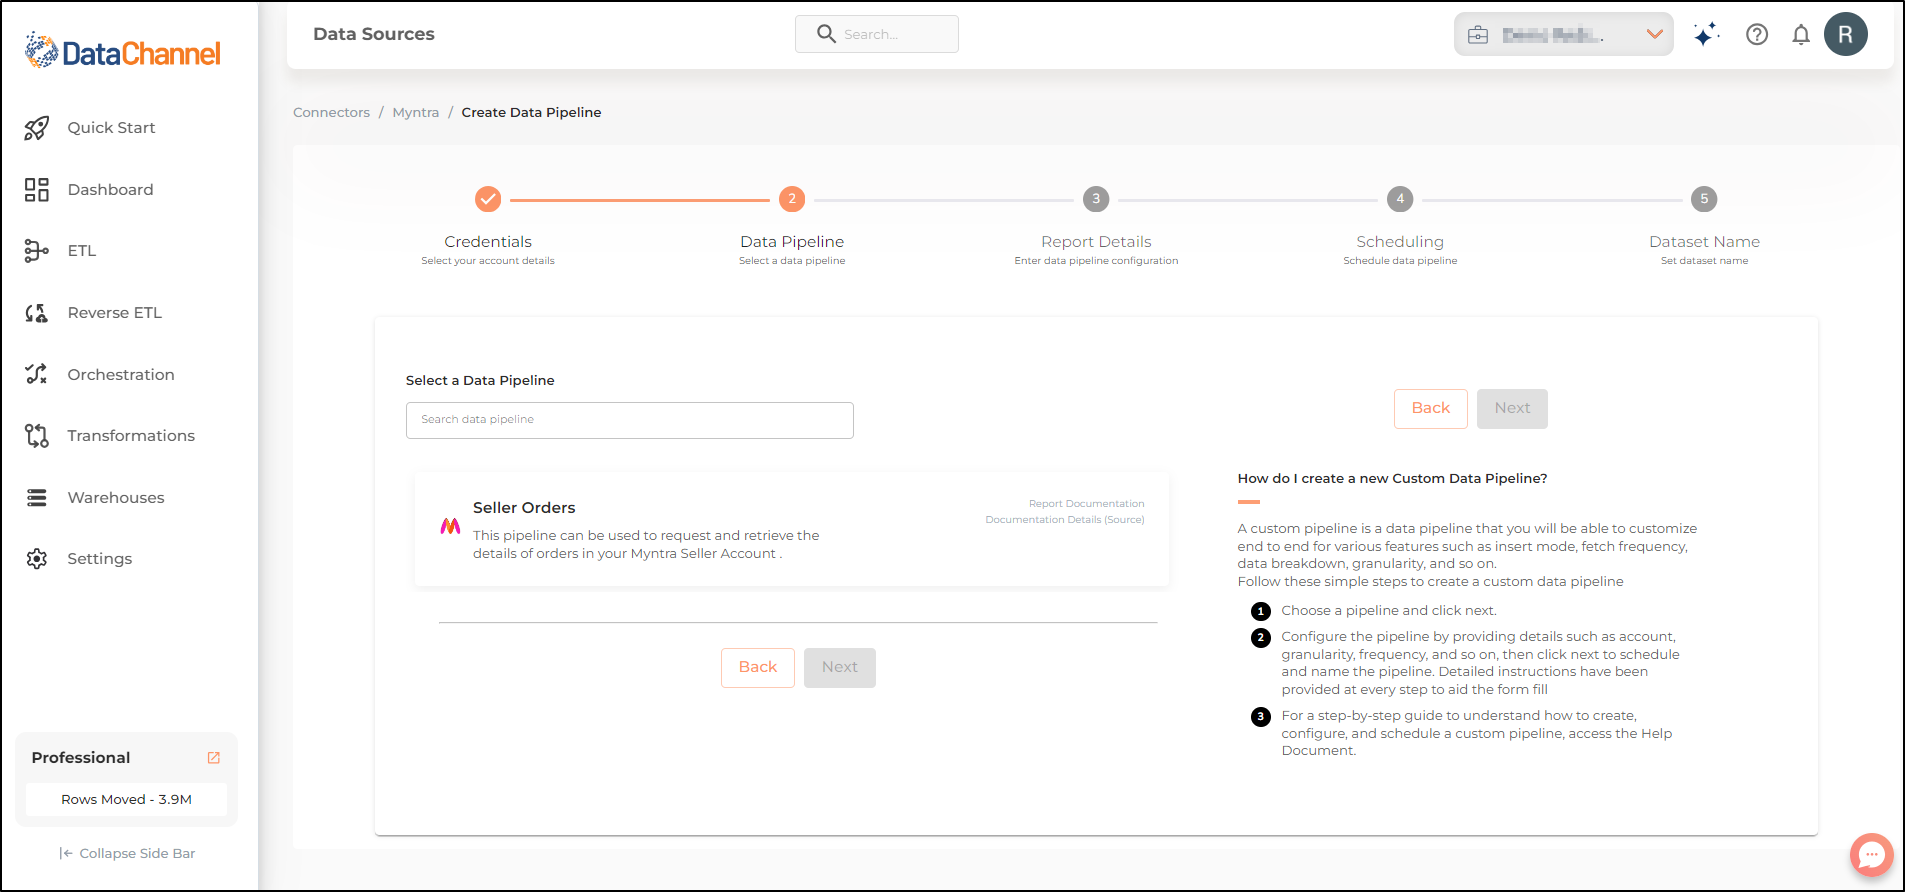1905x892 pixels.
Task: Click the Data Sources page title
Action: pos(374,34)
